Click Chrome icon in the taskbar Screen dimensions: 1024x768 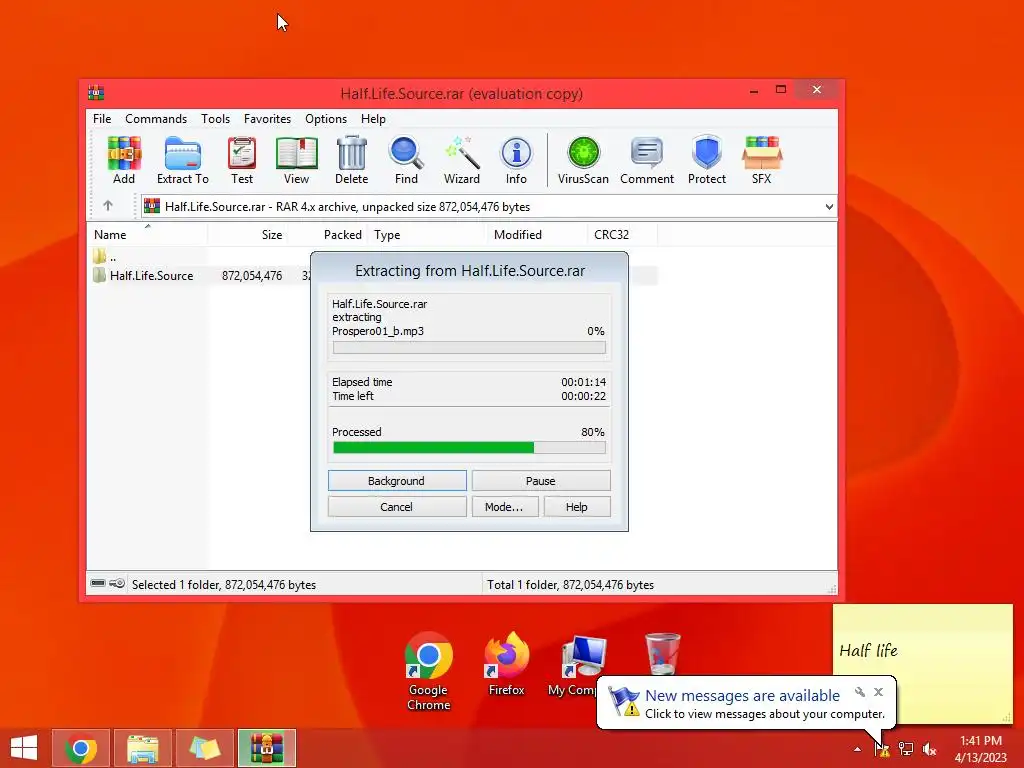coord(81,748)
